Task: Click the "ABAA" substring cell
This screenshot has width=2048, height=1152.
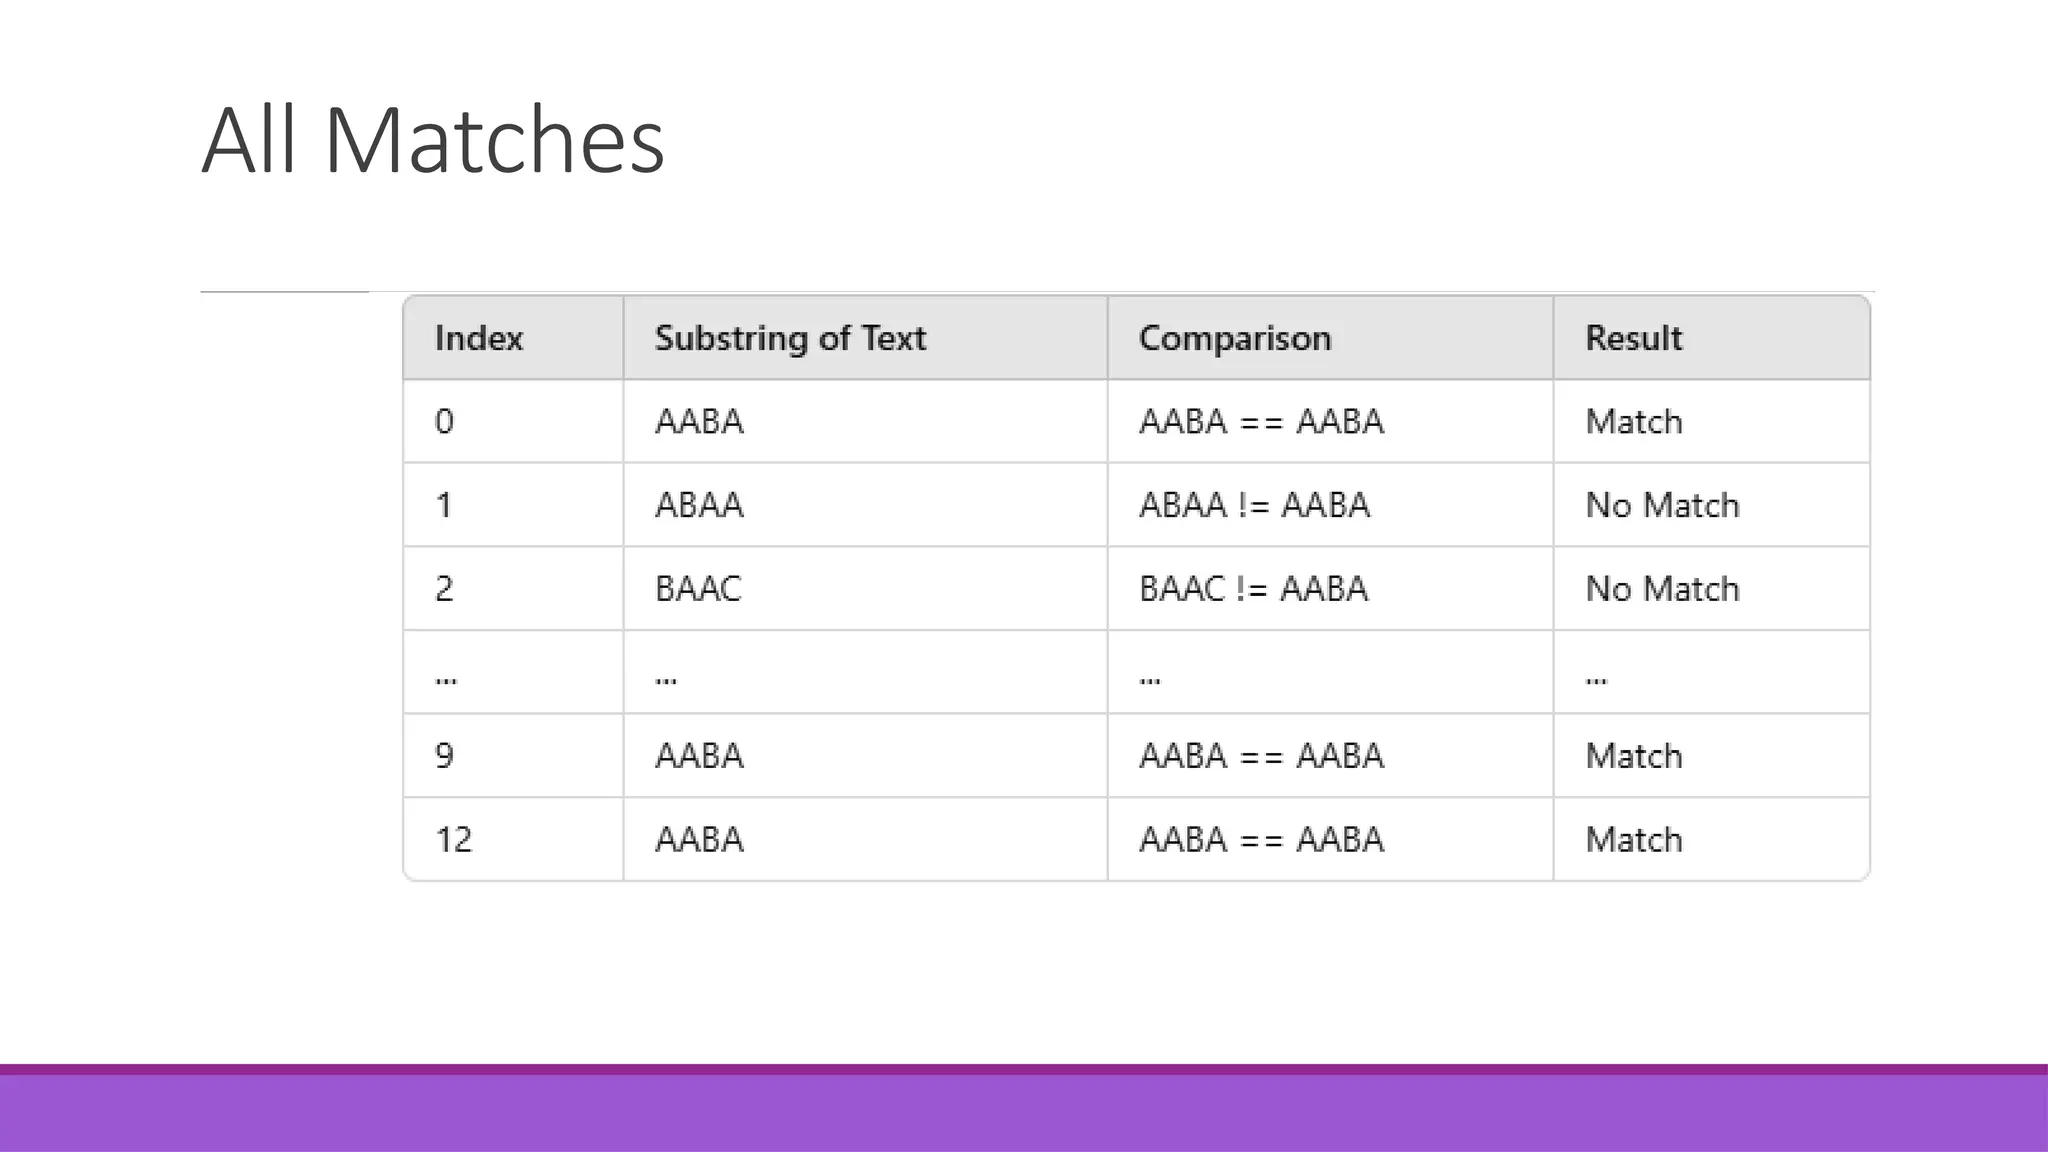Action: [x=699, y=505]
